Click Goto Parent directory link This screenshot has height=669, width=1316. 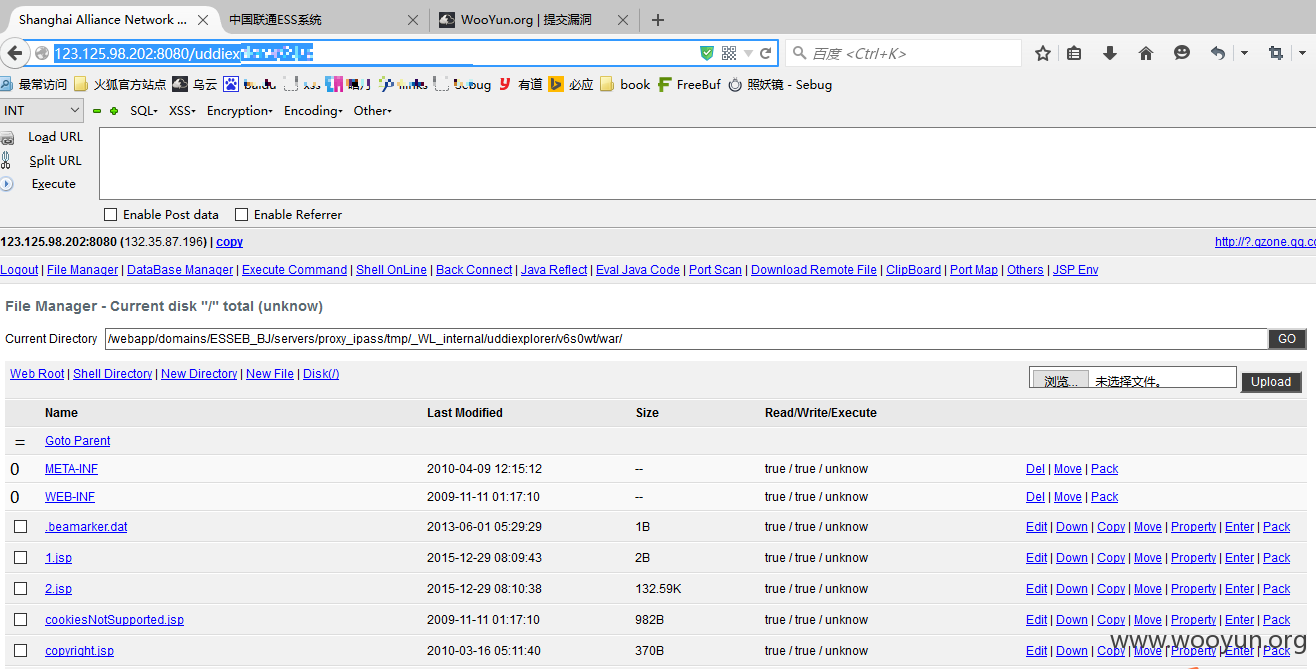(77, 441)
